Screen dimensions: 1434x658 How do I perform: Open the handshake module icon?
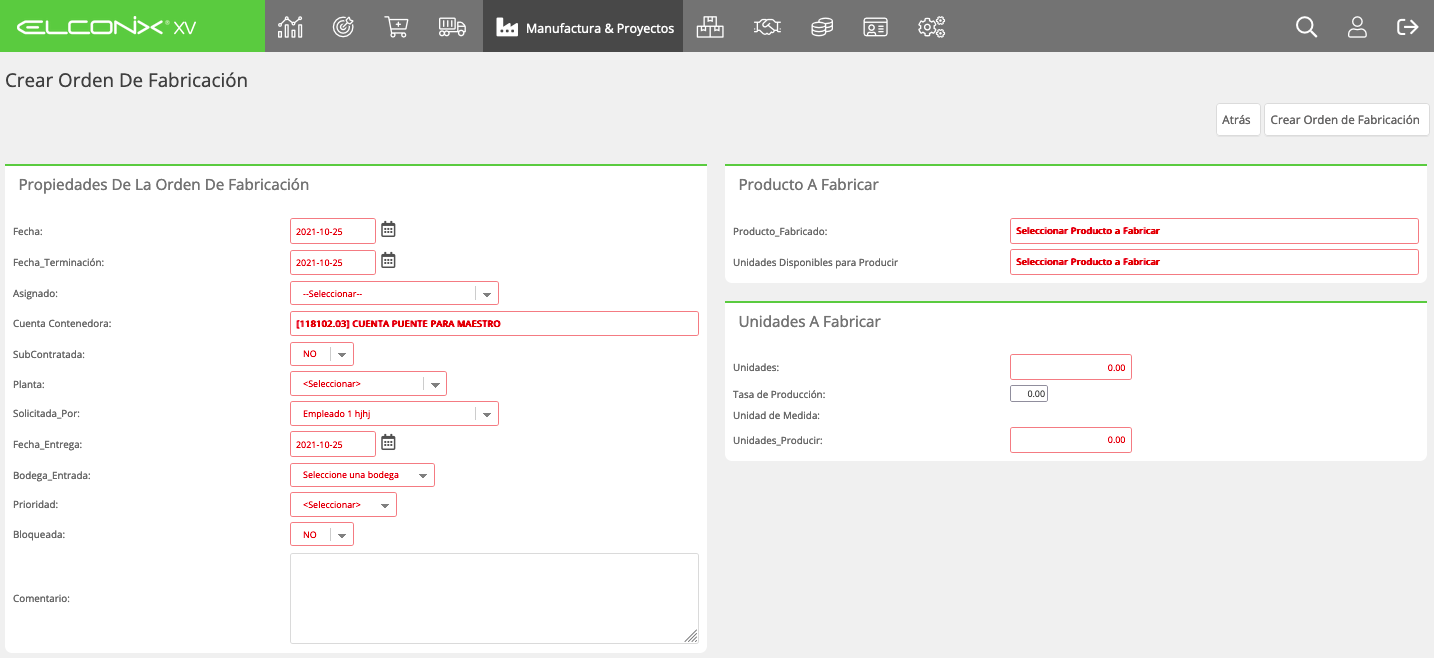coord(767,27)
